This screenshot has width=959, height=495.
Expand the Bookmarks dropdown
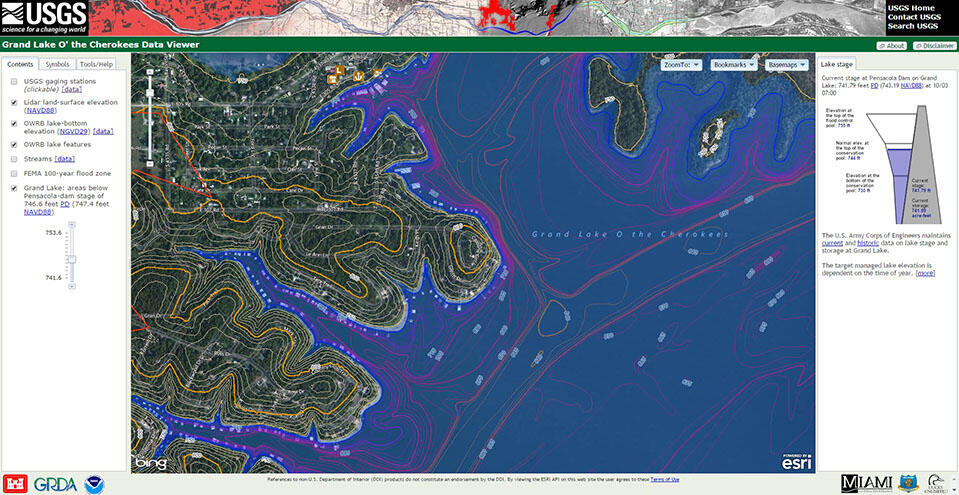733,64
